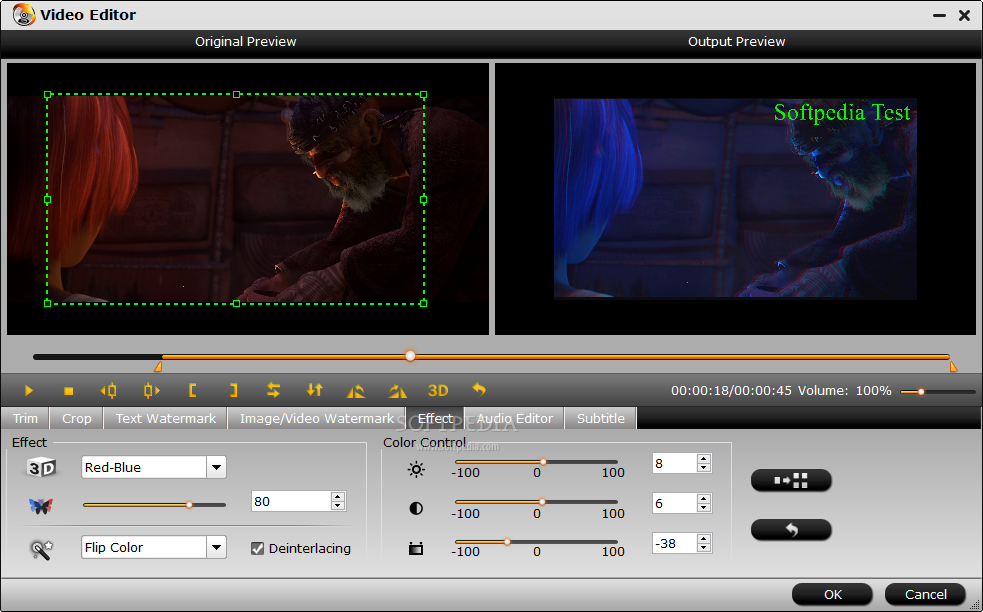Click the apply-to-all button
This screenshot has width=983, height=612.
click(x=791, y=480)
